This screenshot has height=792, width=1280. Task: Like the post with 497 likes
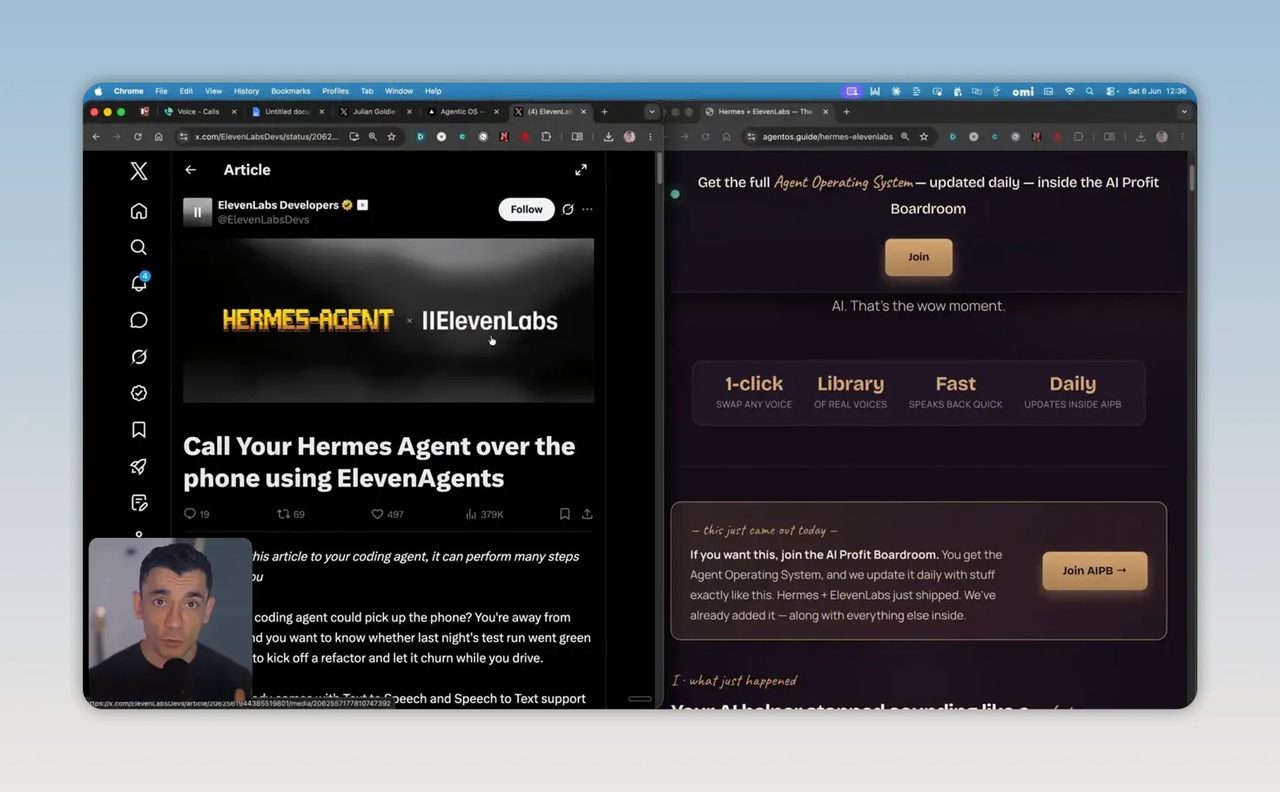pyautogui.click(x=387, y=514)
